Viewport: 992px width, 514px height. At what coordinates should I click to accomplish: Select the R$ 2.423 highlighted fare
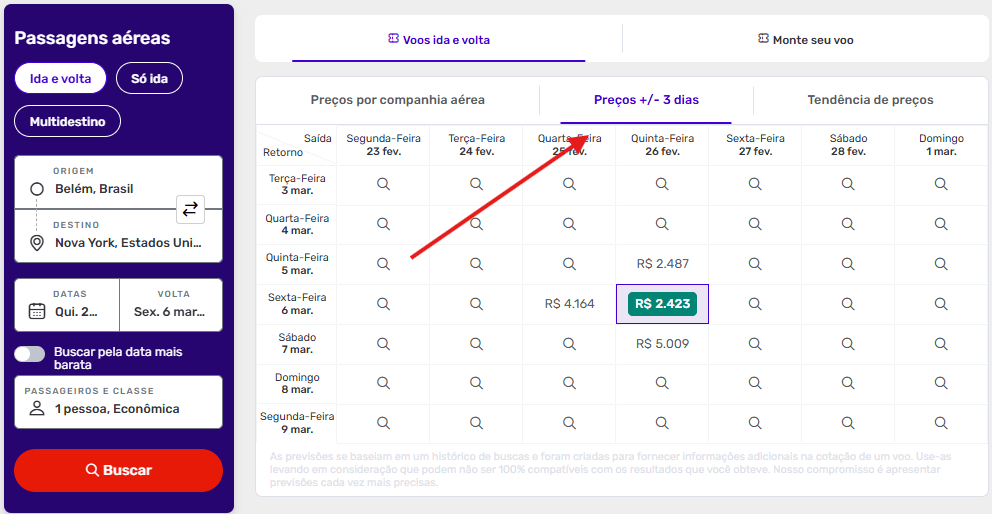tap(662, 304)
